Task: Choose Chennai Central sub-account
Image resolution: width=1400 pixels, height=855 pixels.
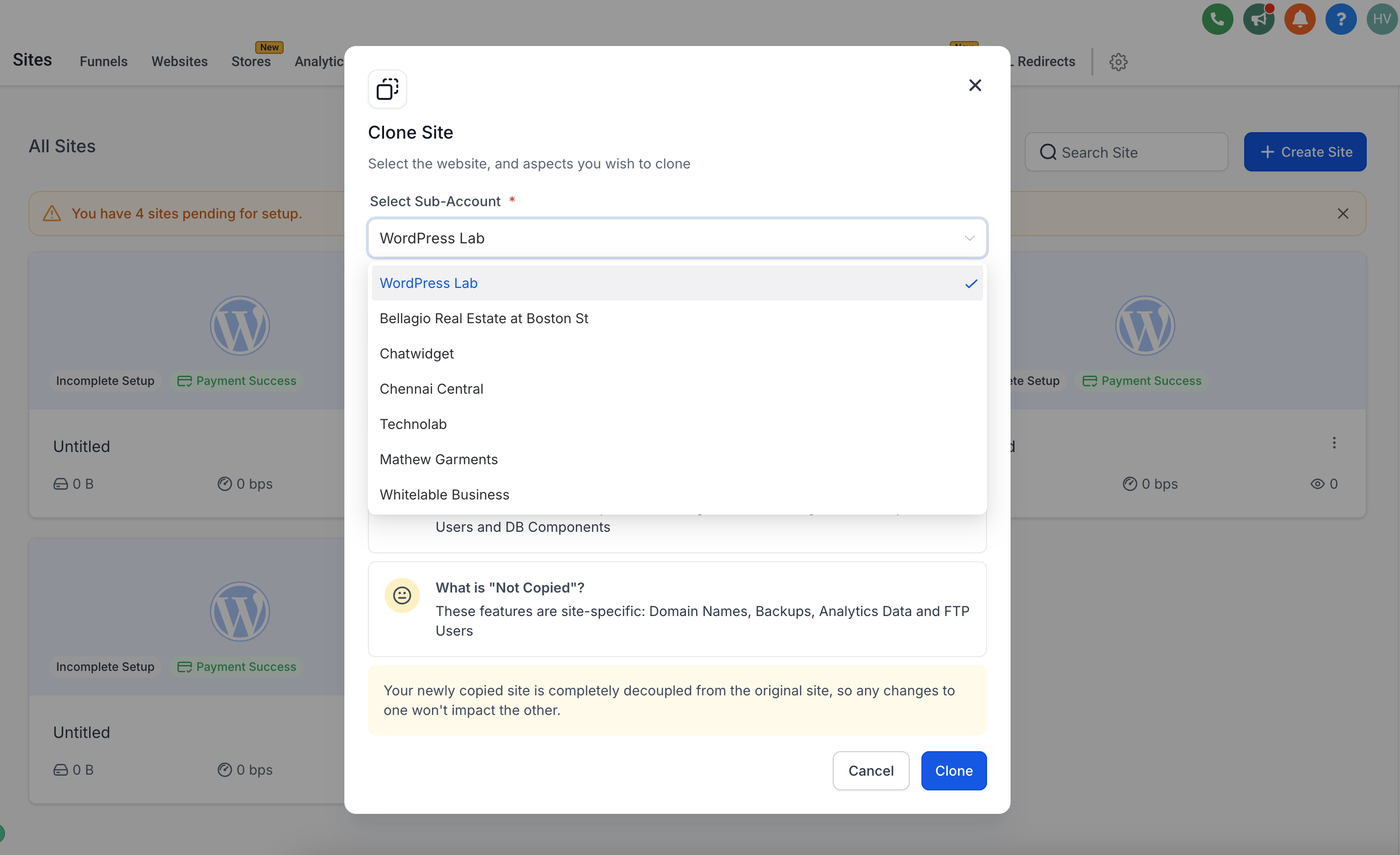Action: tap(677, 388)
